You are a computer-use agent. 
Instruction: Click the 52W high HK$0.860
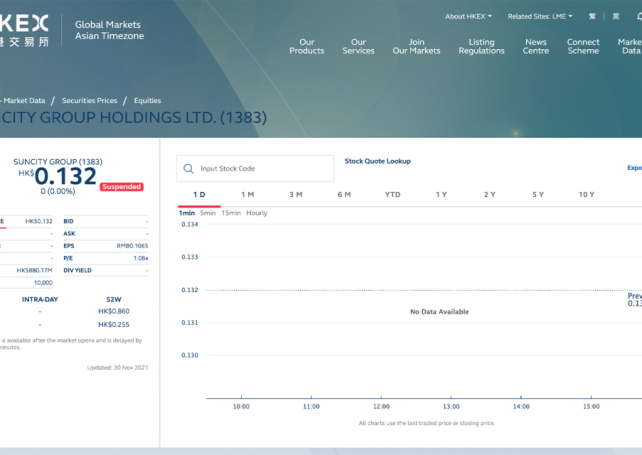click(114, 311)
